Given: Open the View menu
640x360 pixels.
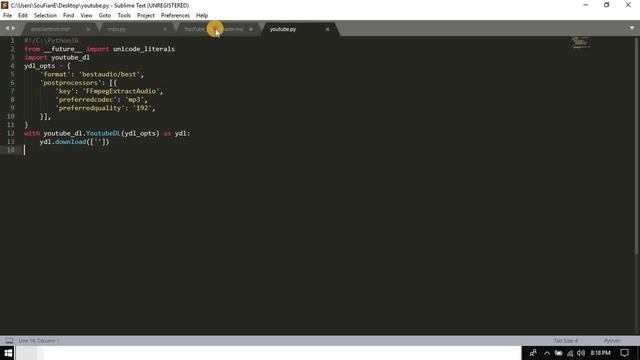Looking at the screenshot, I should 86,16.
